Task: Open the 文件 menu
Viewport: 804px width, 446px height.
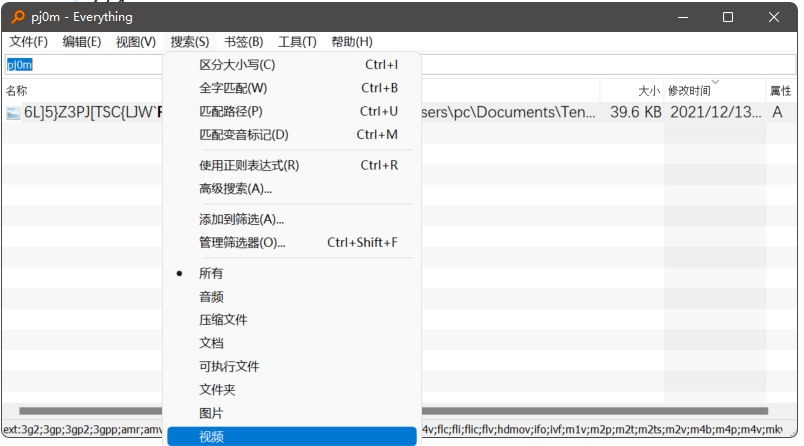Action: point(29,42)
